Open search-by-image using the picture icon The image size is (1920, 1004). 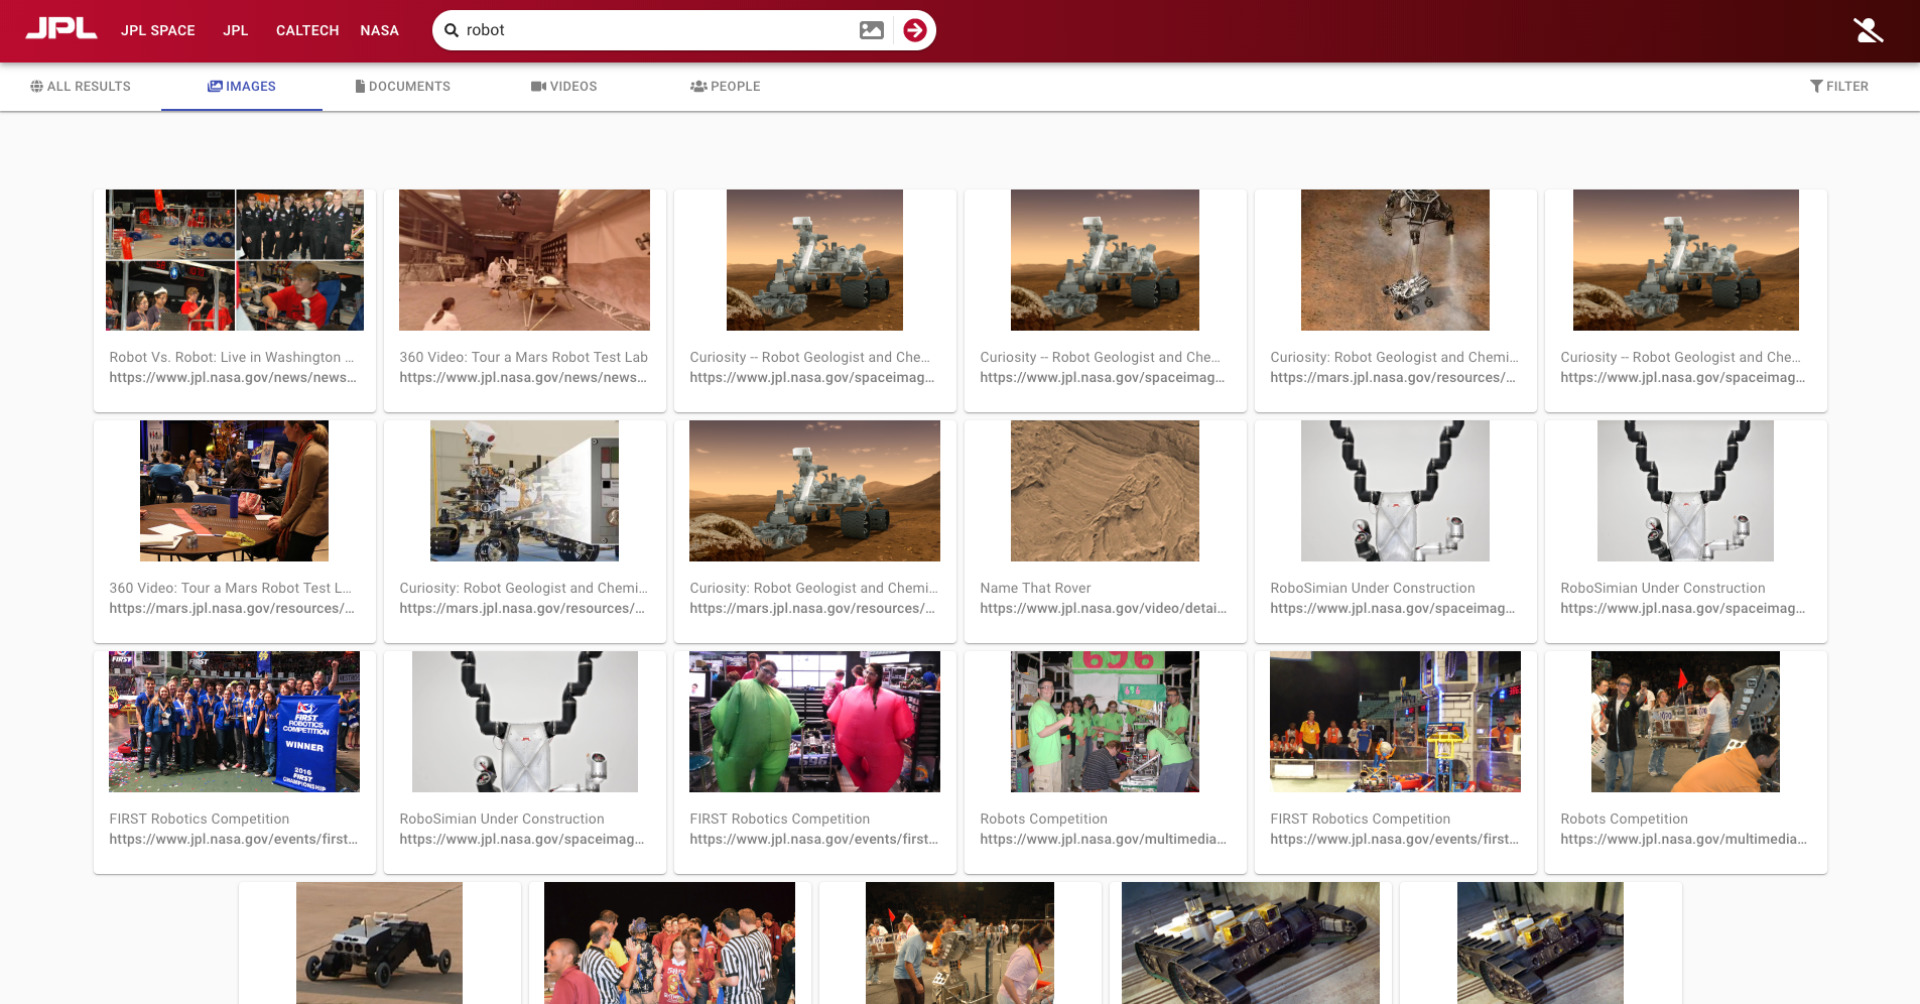coord(871,30)
